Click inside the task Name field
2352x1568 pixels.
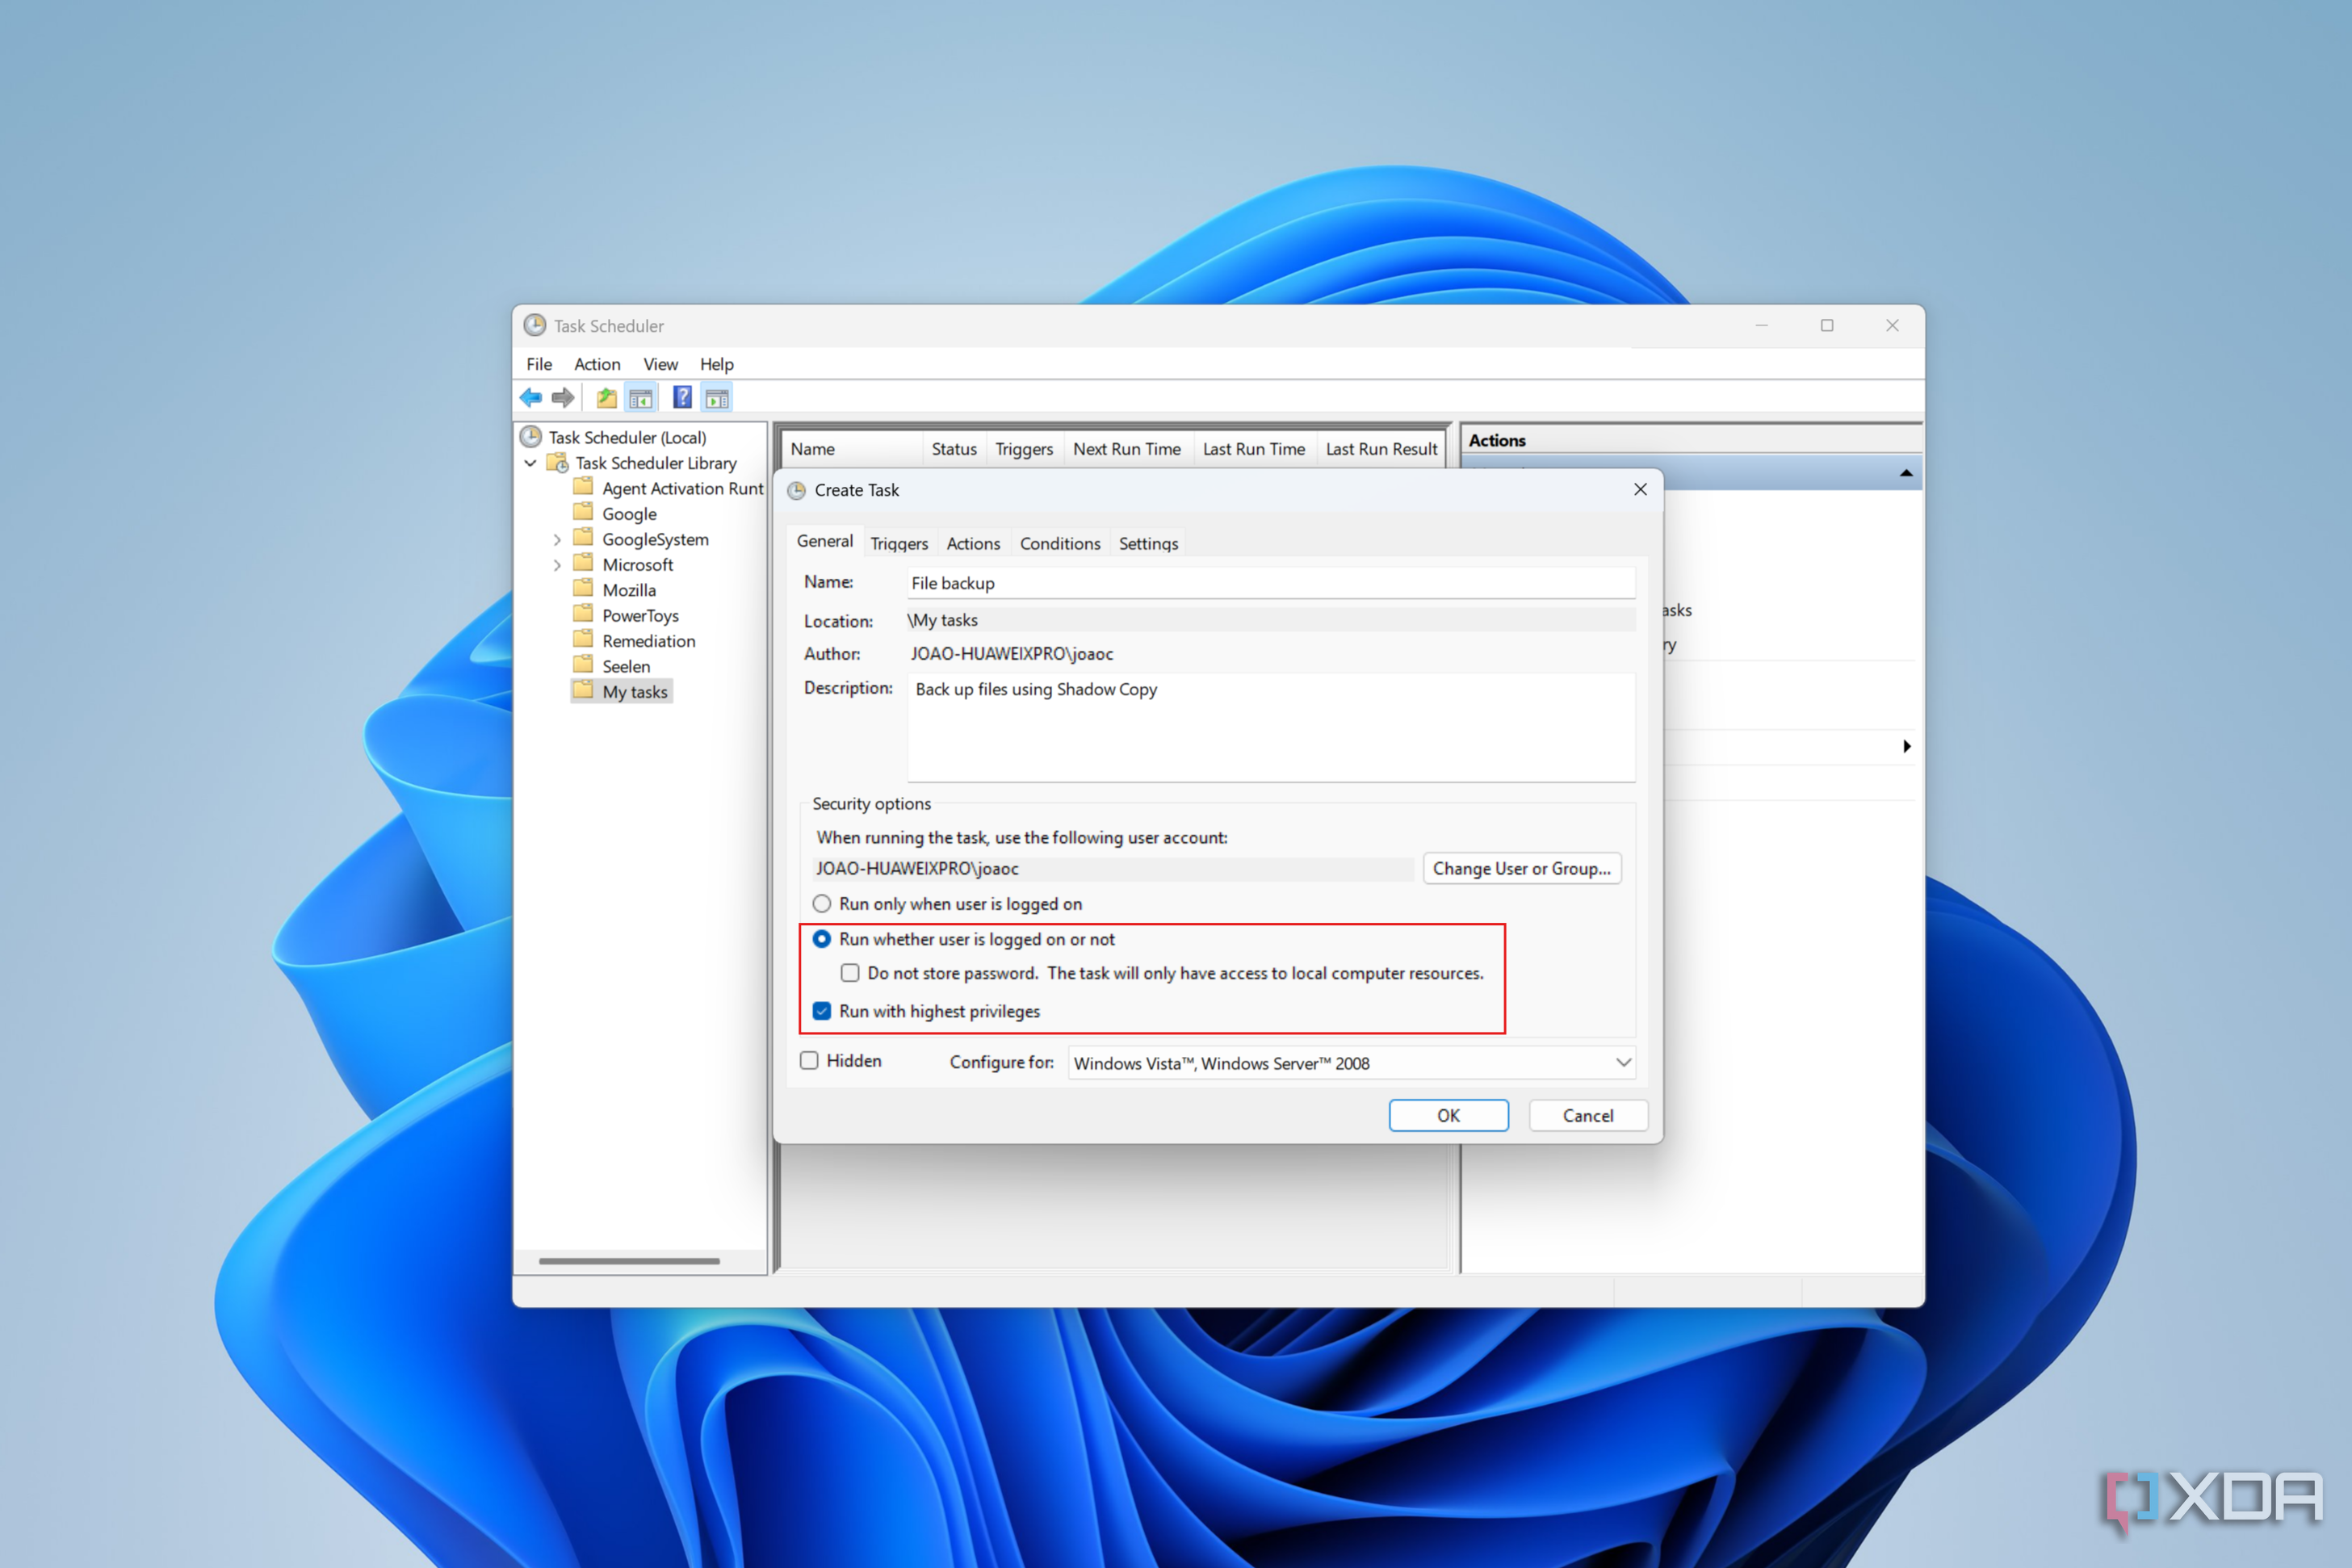pyautogui.click(x=1270, y=582)
